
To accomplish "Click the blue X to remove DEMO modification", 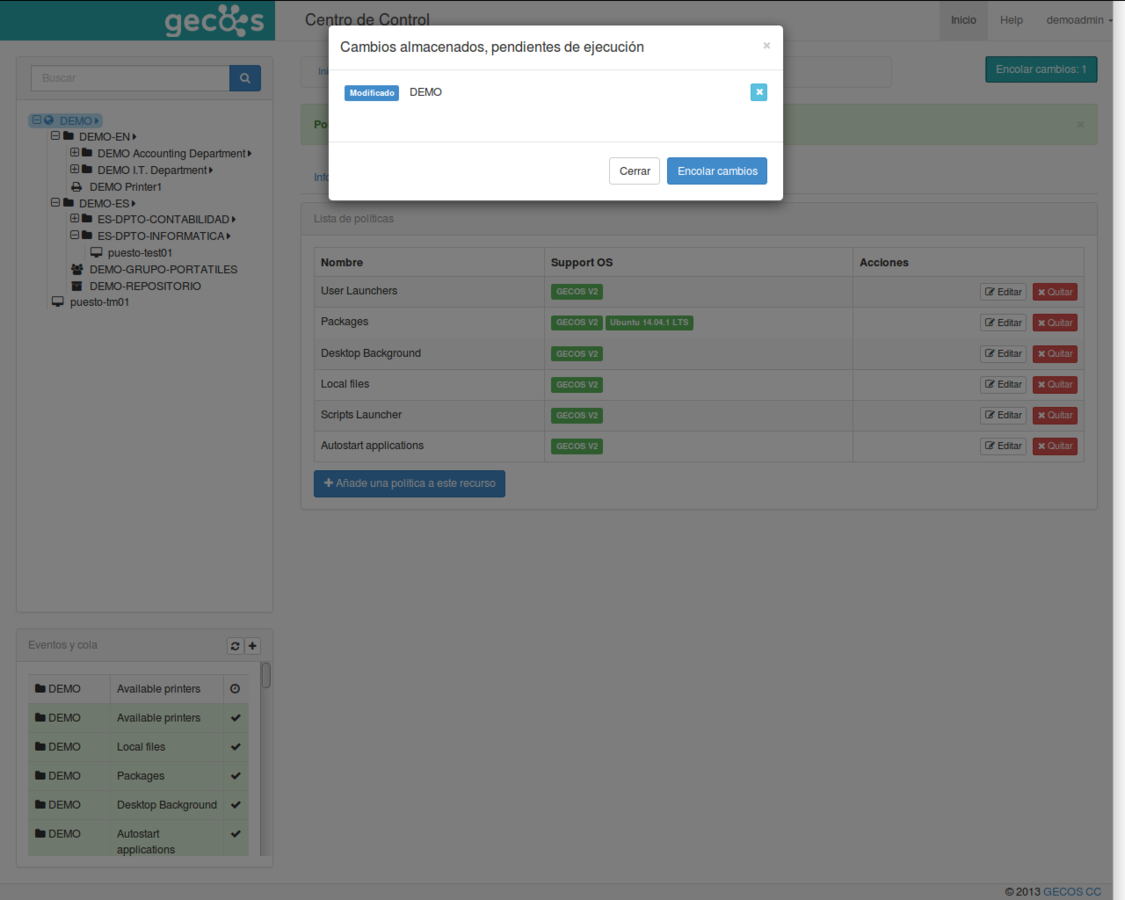I will click(759, 92).
